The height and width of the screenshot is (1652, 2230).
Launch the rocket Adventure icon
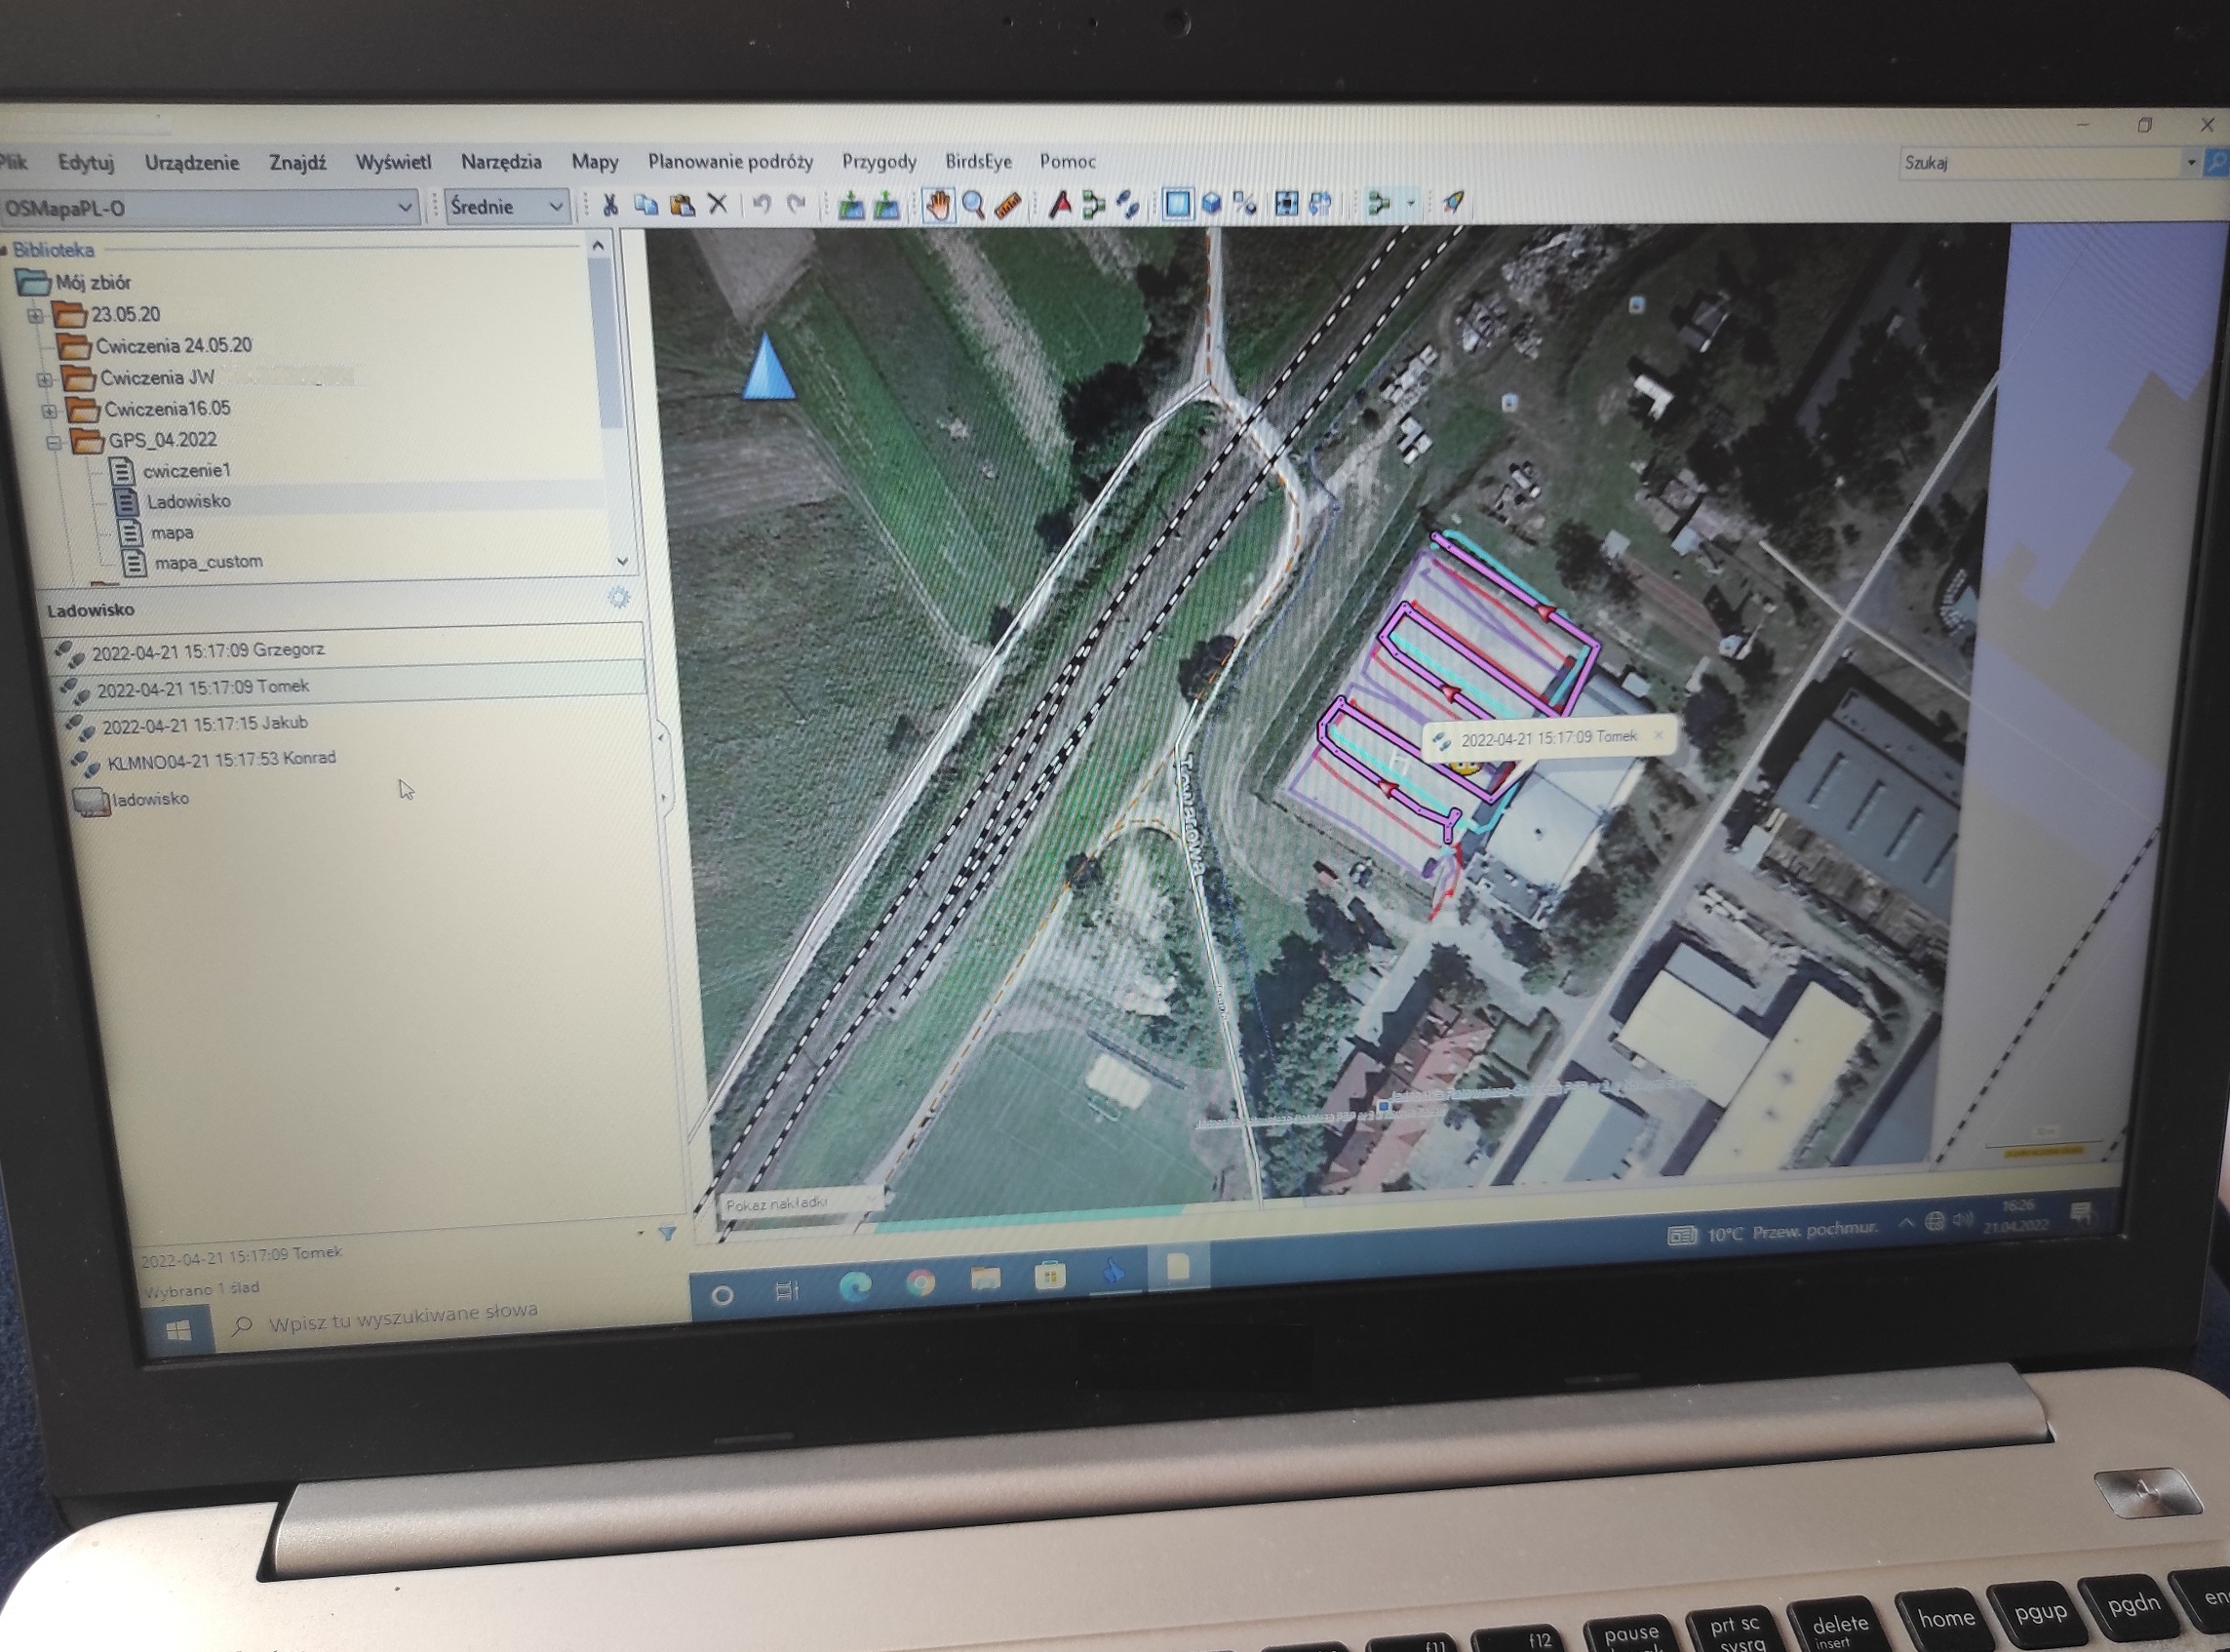click(x=1453, y=203)
